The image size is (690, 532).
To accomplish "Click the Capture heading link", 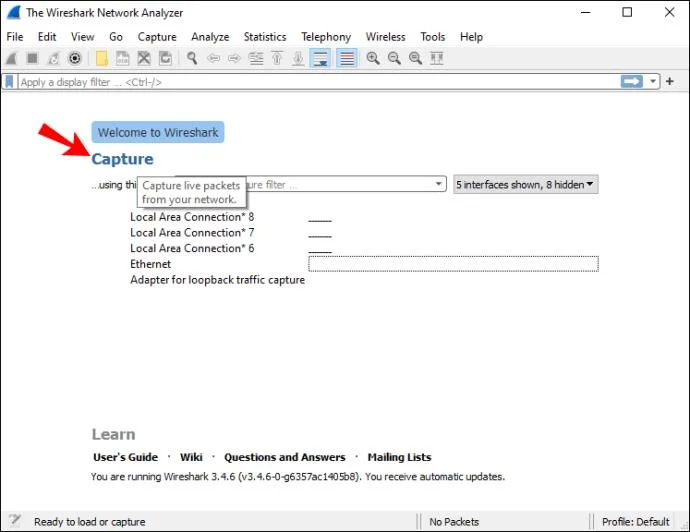I will click(x=122, y=159).
